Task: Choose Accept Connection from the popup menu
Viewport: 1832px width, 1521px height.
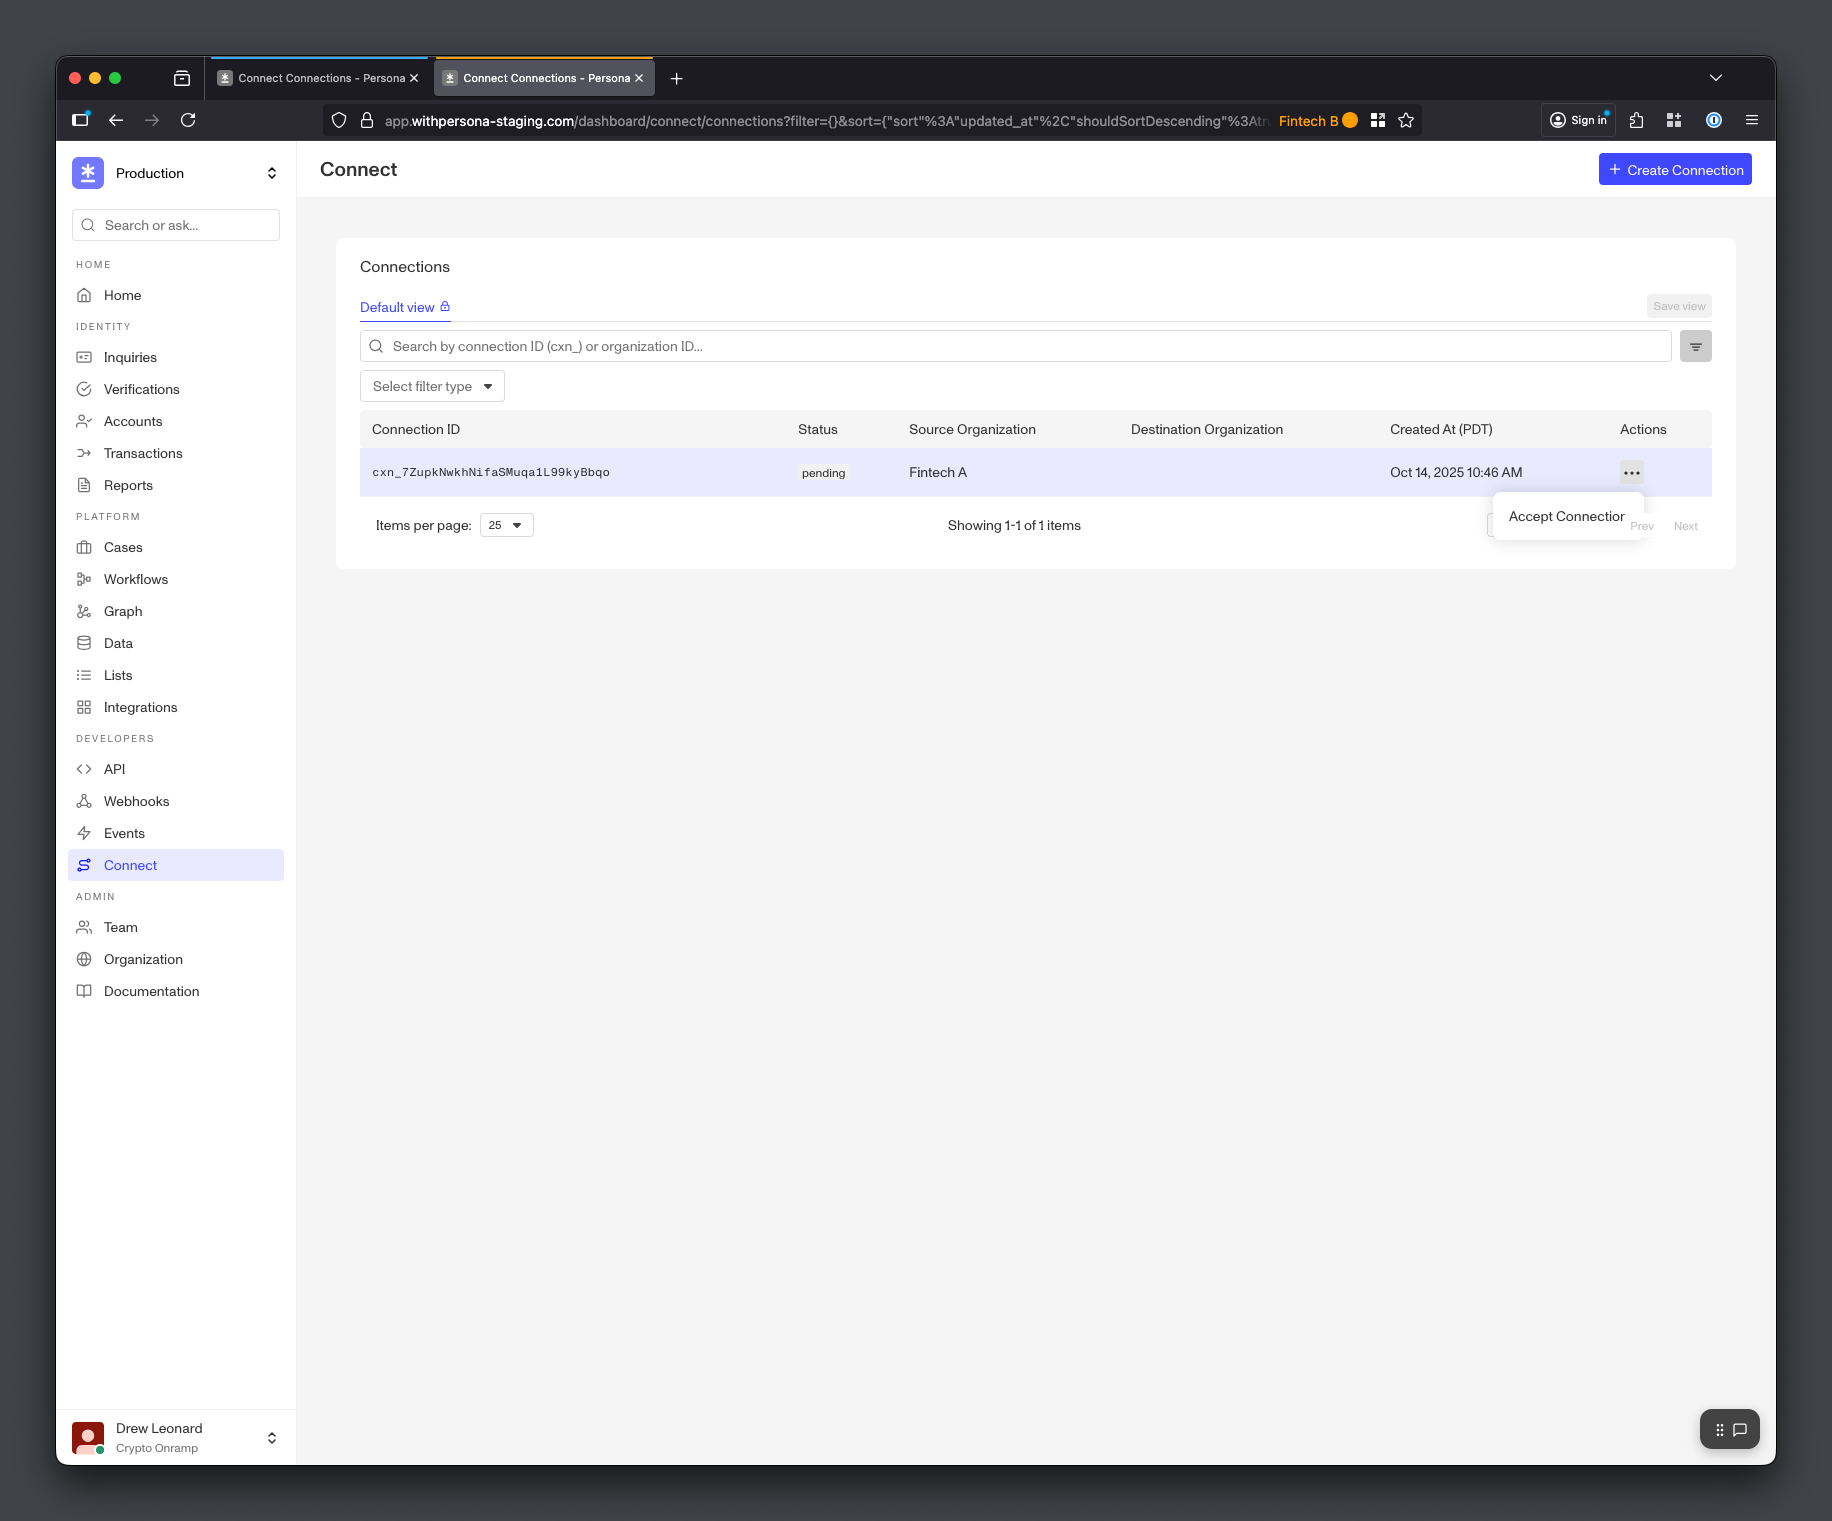Action: [x=1565, y=517]
